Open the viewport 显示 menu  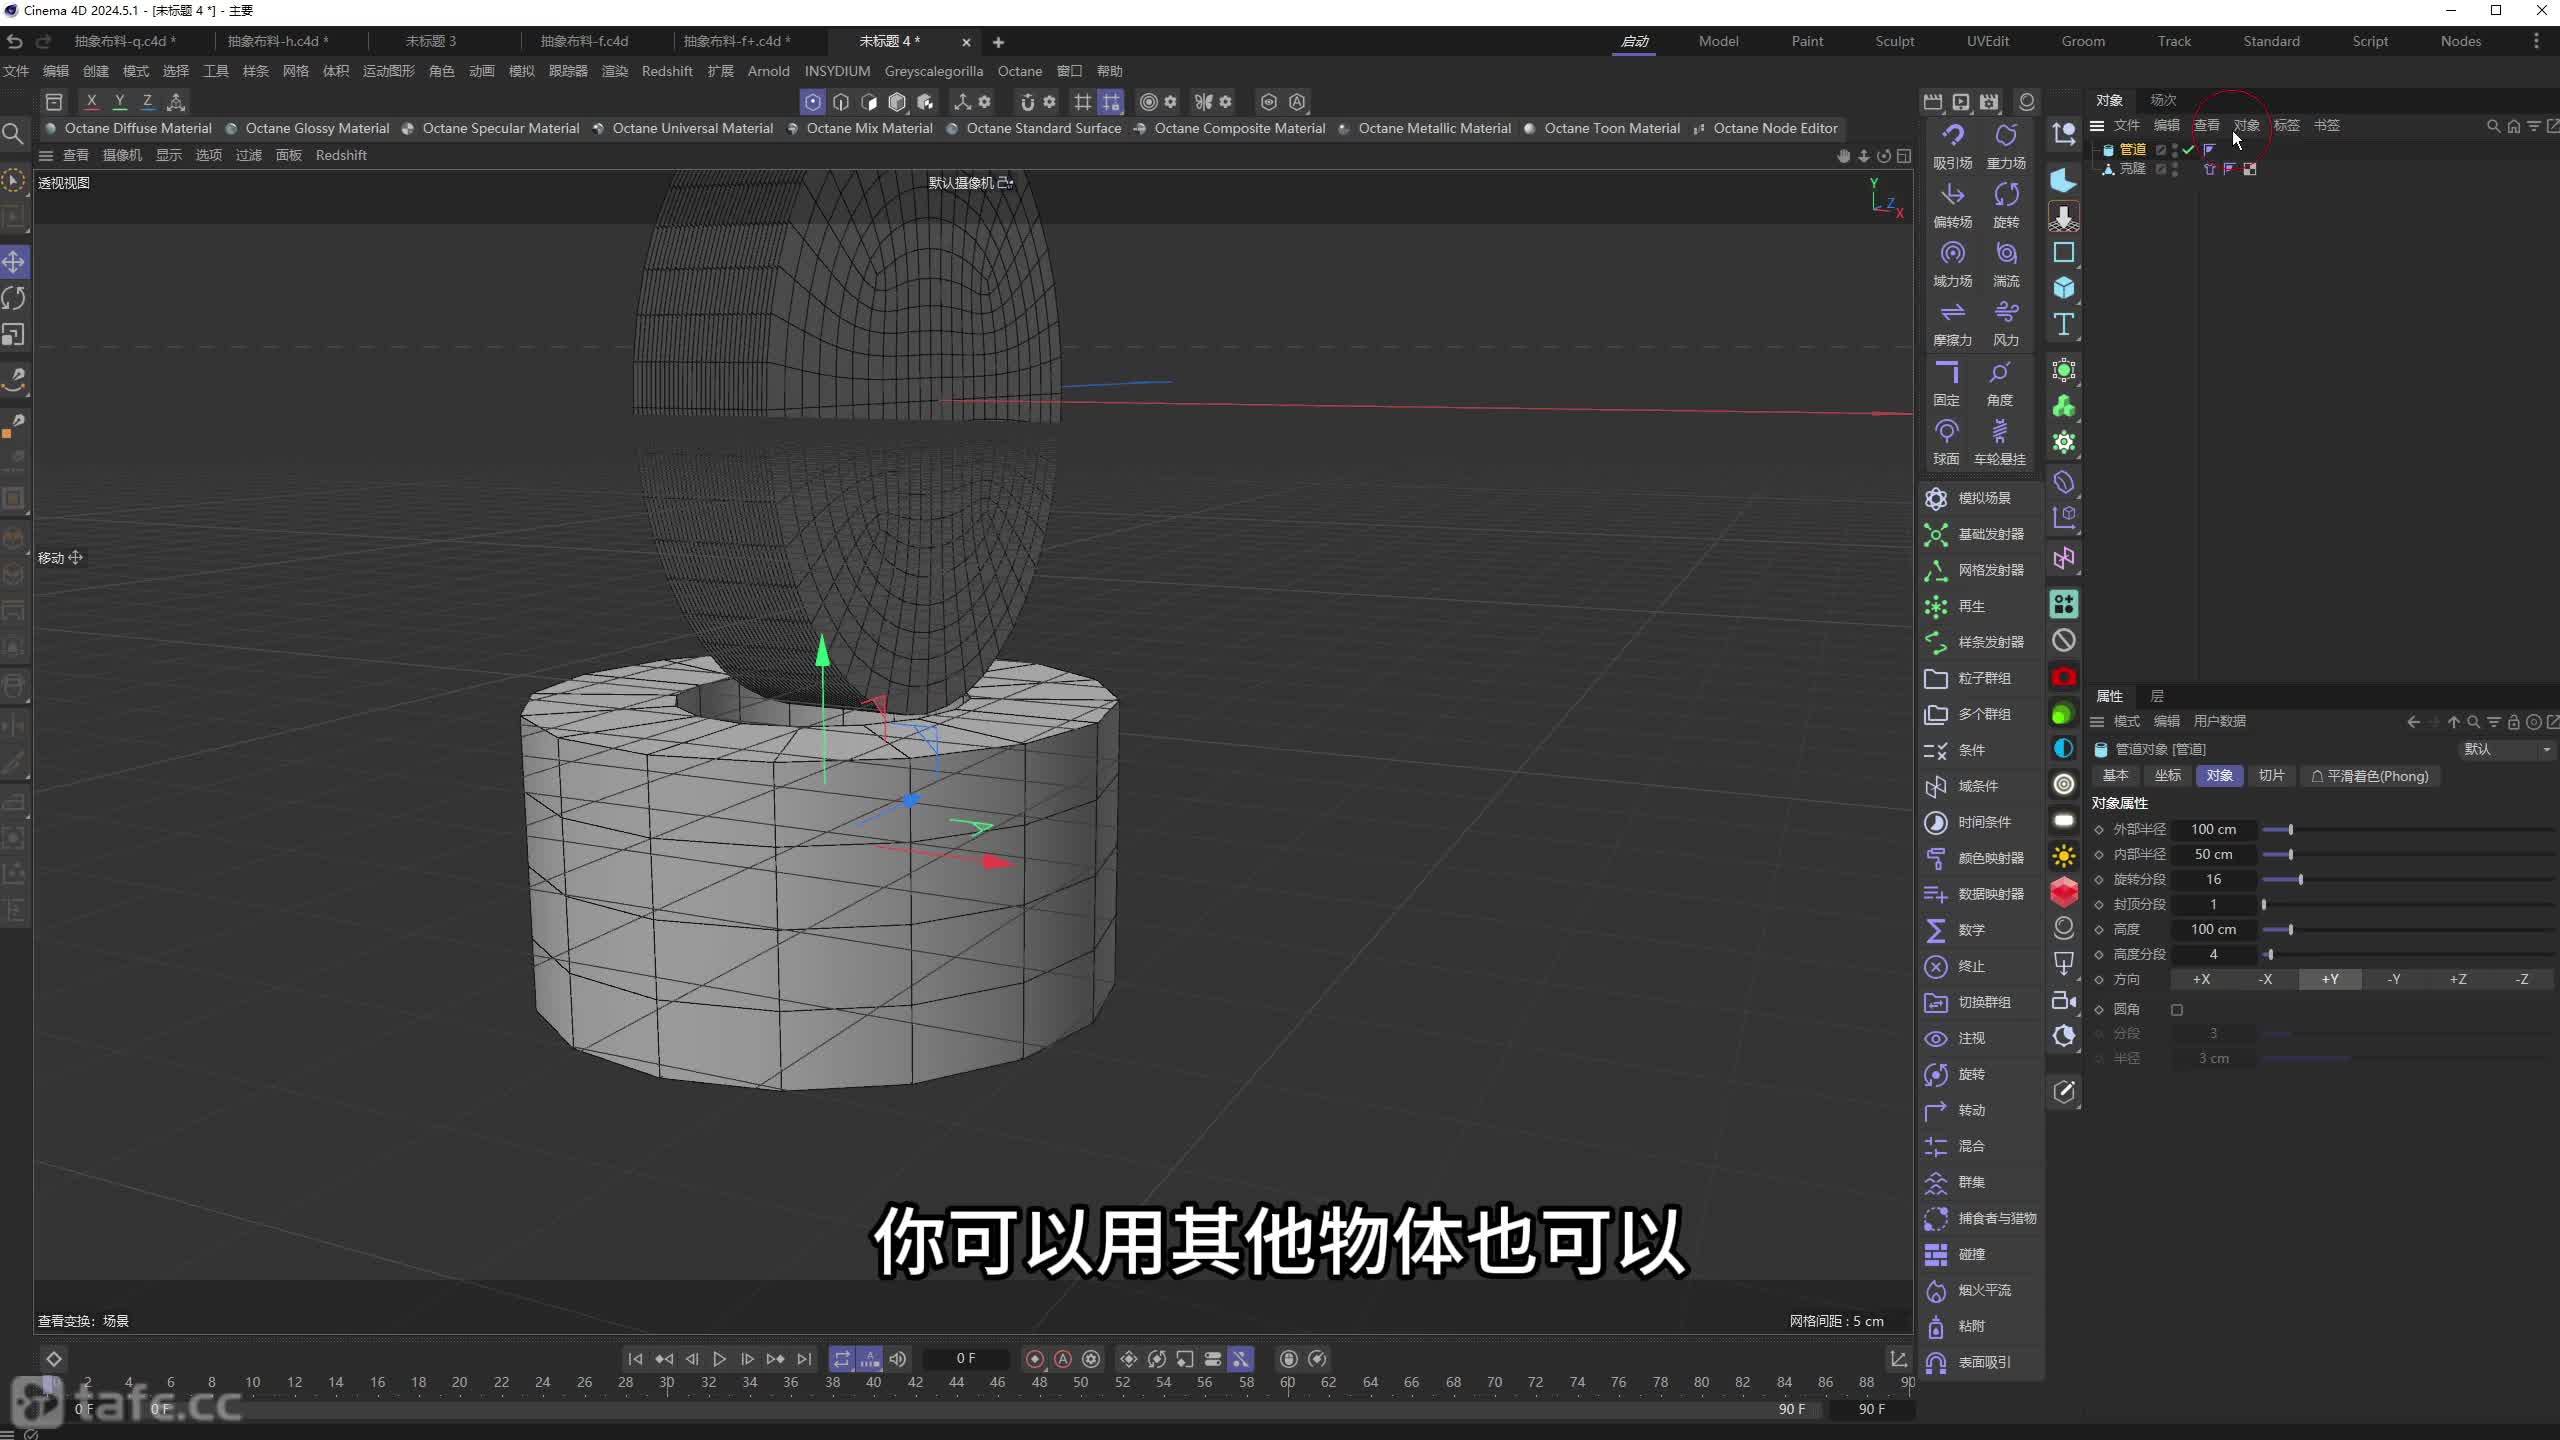click(169, 155)
